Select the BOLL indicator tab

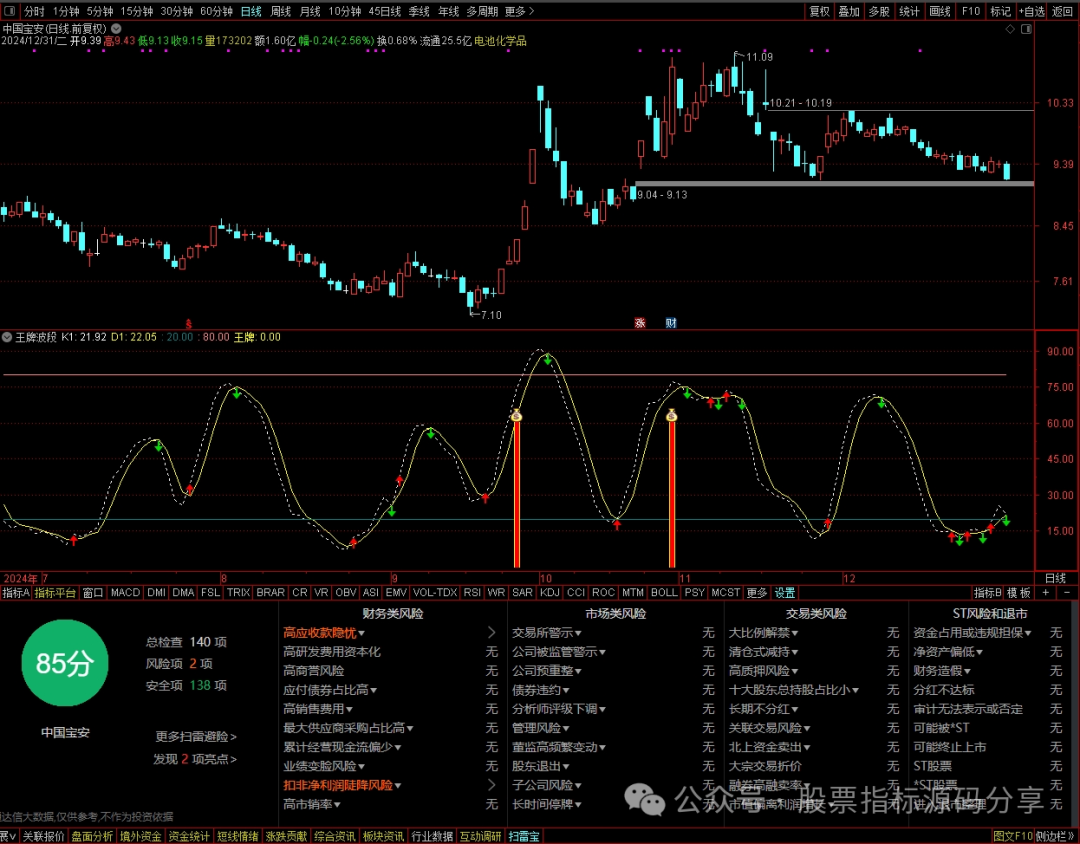pyautogui.click(x=664, y=593)
